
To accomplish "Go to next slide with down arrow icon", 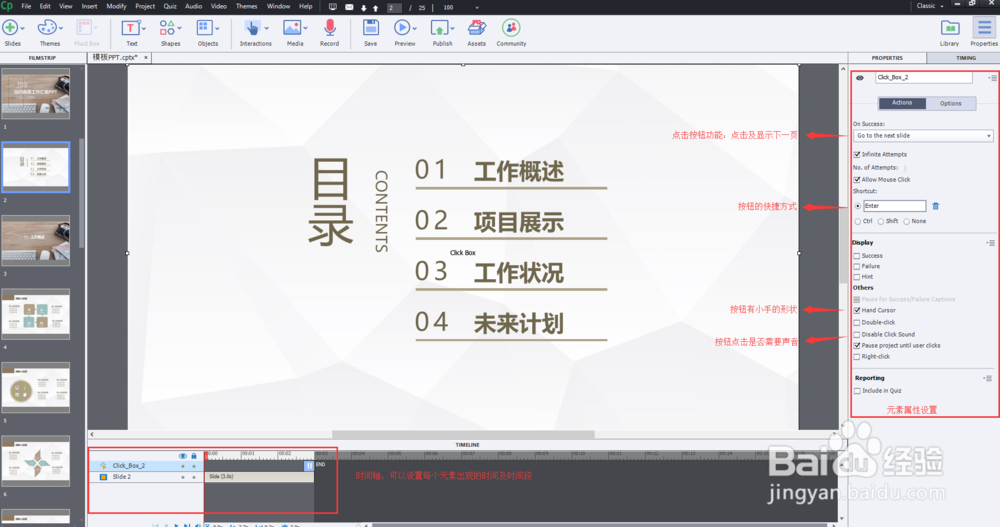I will [364, 8].
